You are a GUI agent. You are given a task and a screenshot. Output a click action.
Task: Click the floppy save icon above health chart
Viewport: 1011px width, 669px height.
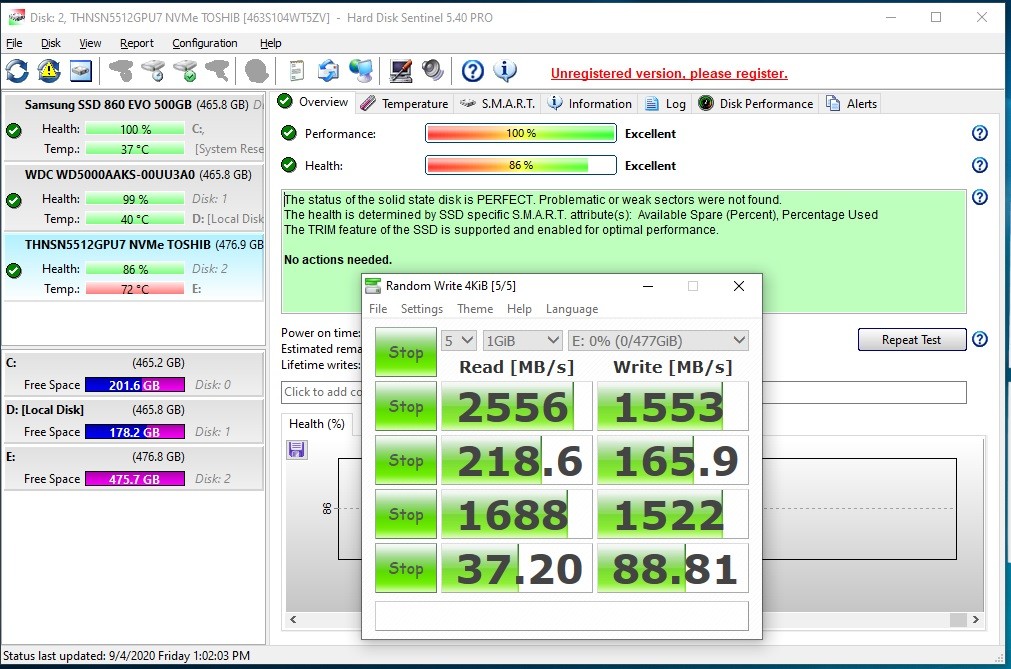click(x=296, y=450)
